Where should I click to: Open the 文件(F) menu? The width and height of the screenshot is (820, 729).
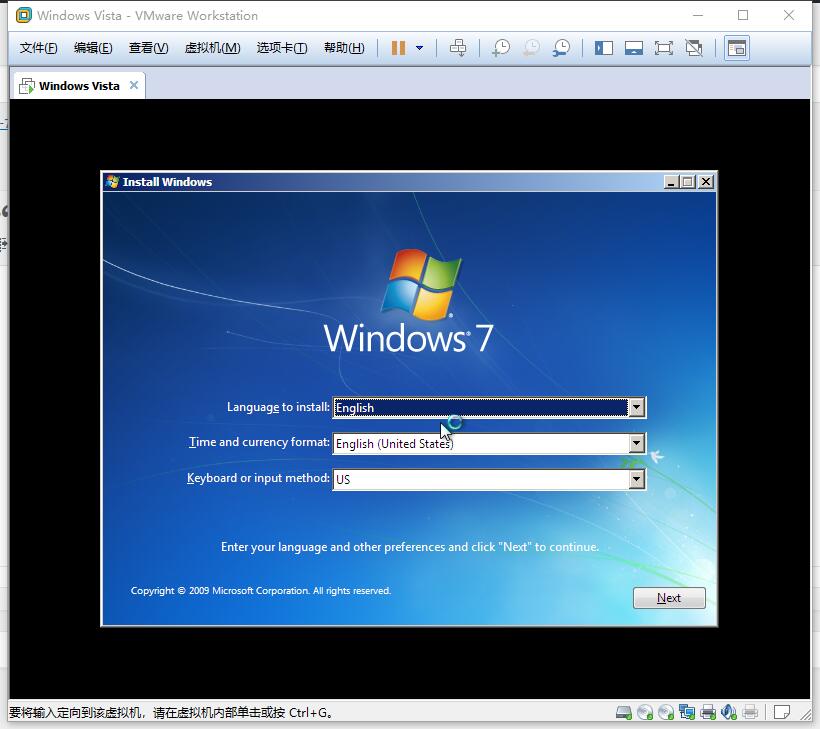pos(38,48)
